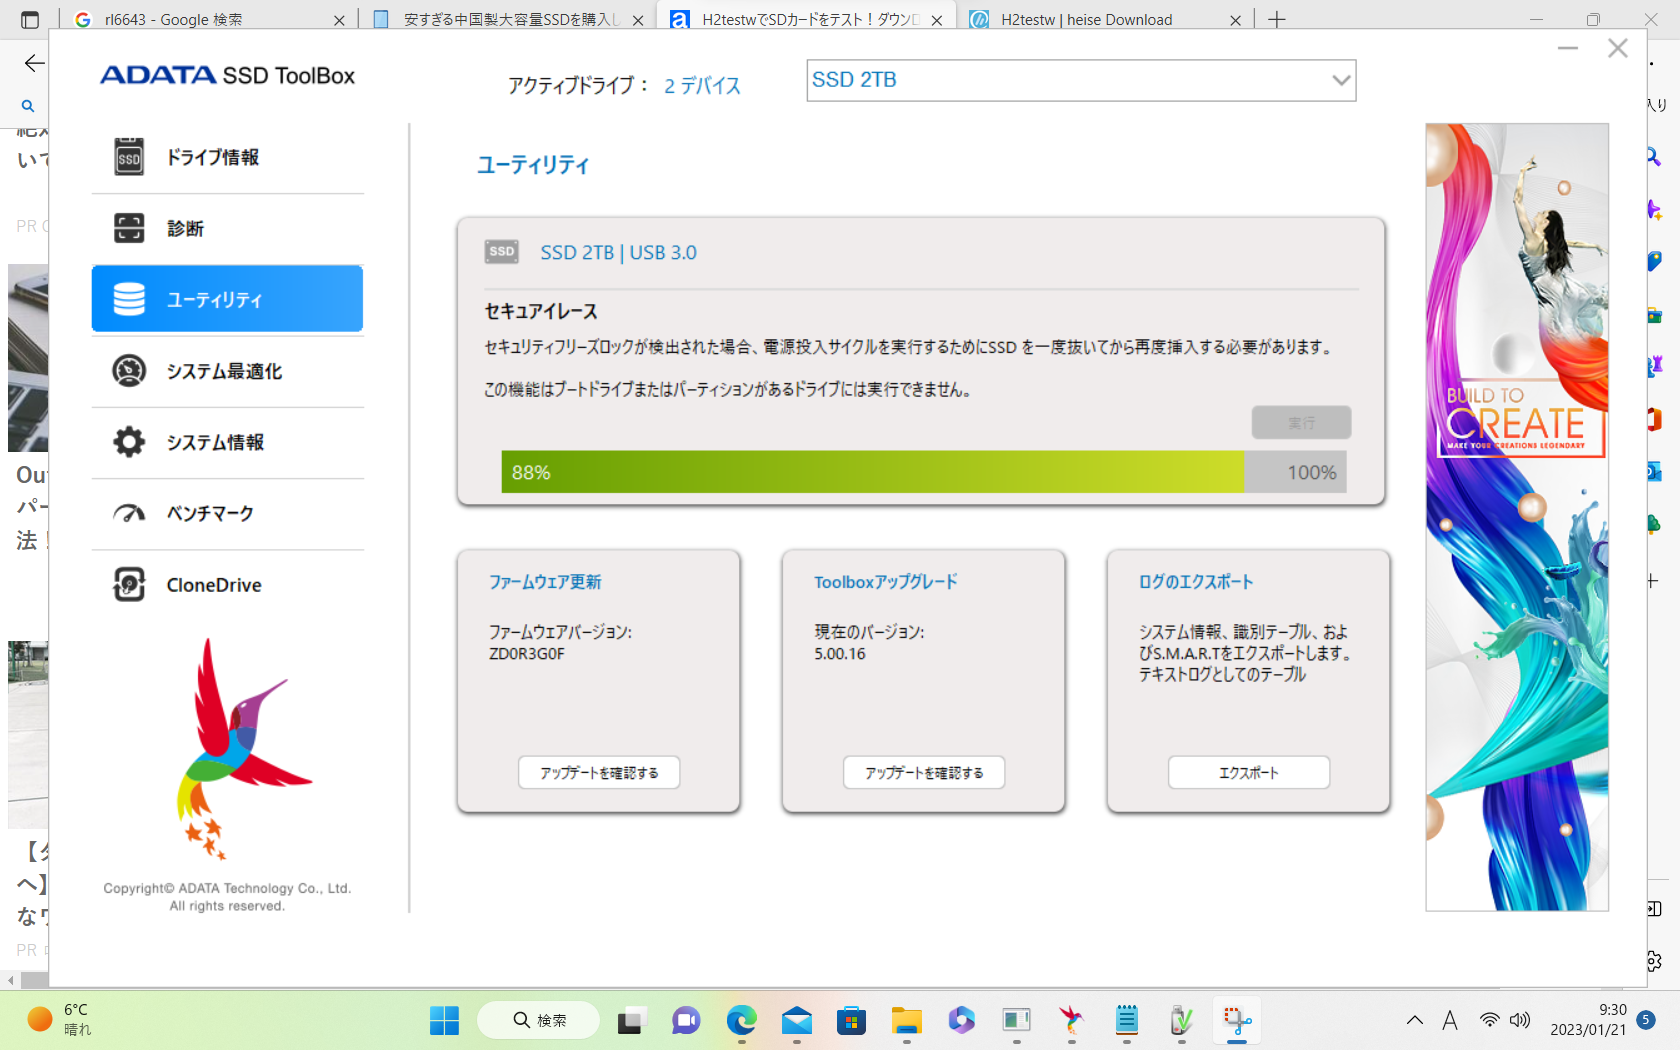Click the diagnostic scan sidebar icon
1680x1050 pixels.
tap(129, 228)
